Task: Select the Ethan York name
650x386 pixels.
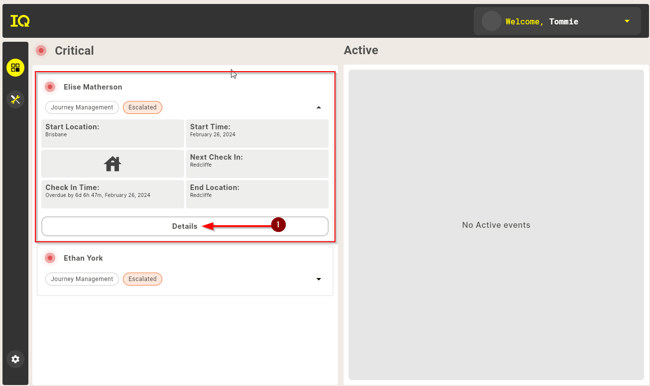Action: coord(83,258)
